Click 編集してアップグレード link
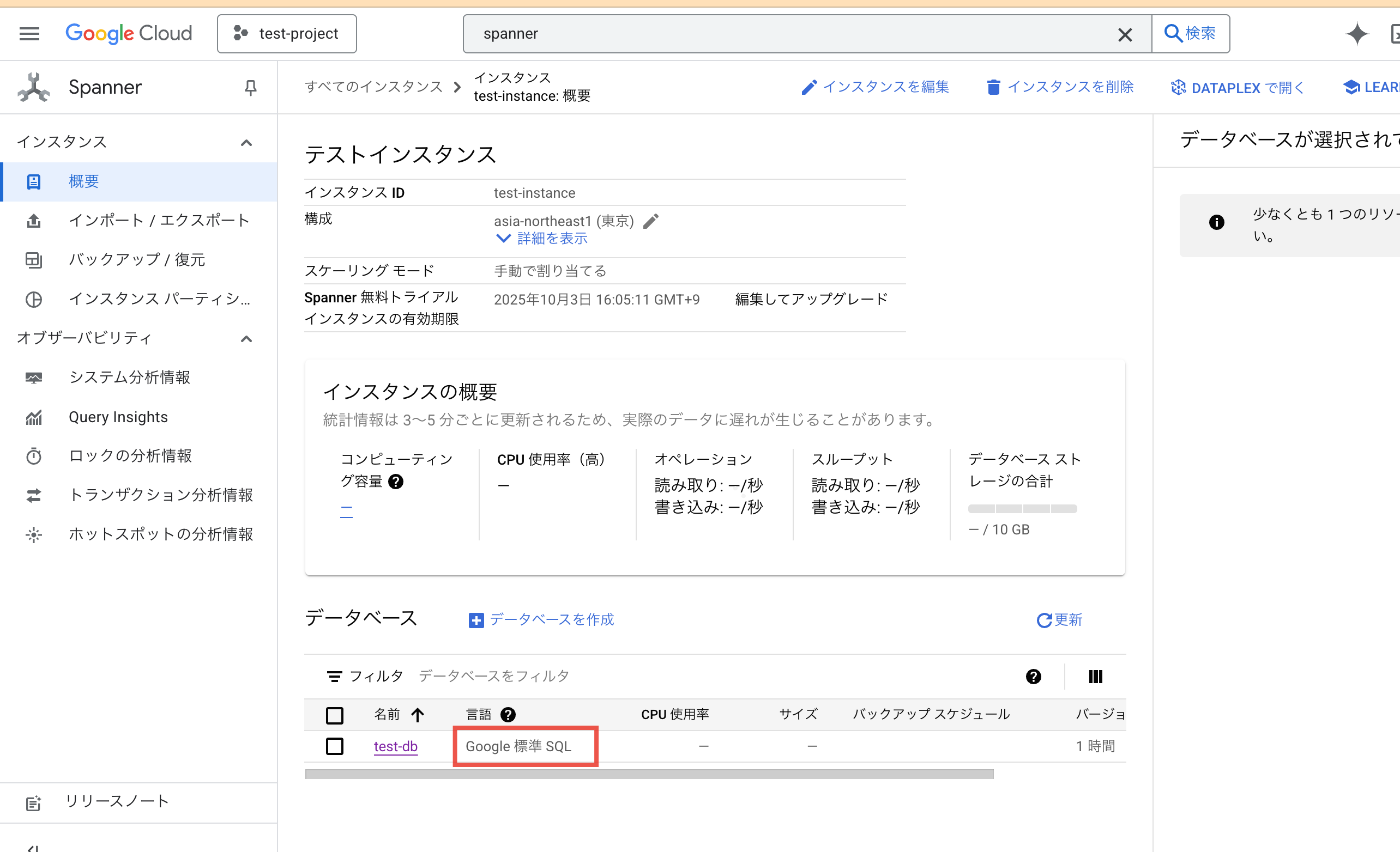 click(x=812, y=299)
